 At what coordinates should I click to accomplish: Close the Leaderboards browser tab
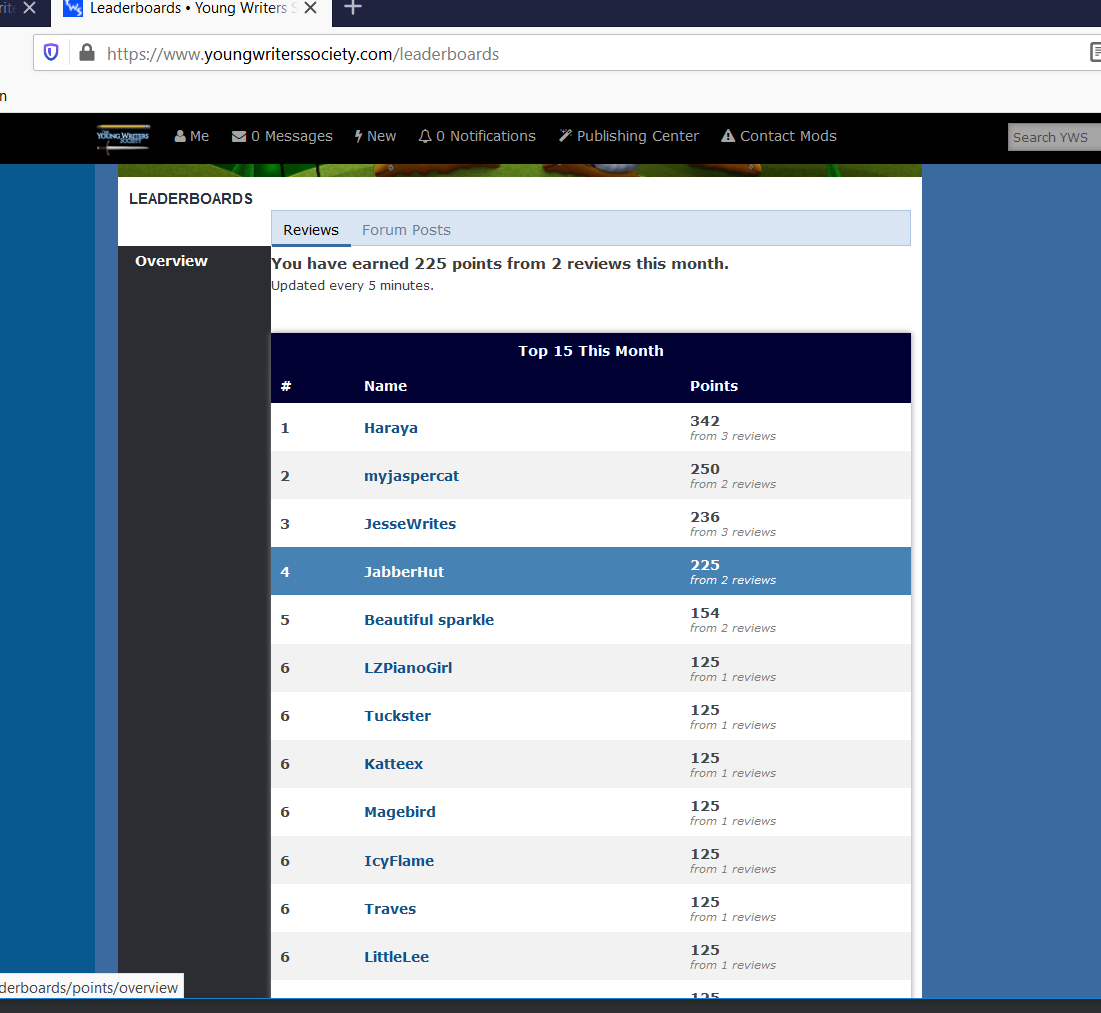coord(310,8)
